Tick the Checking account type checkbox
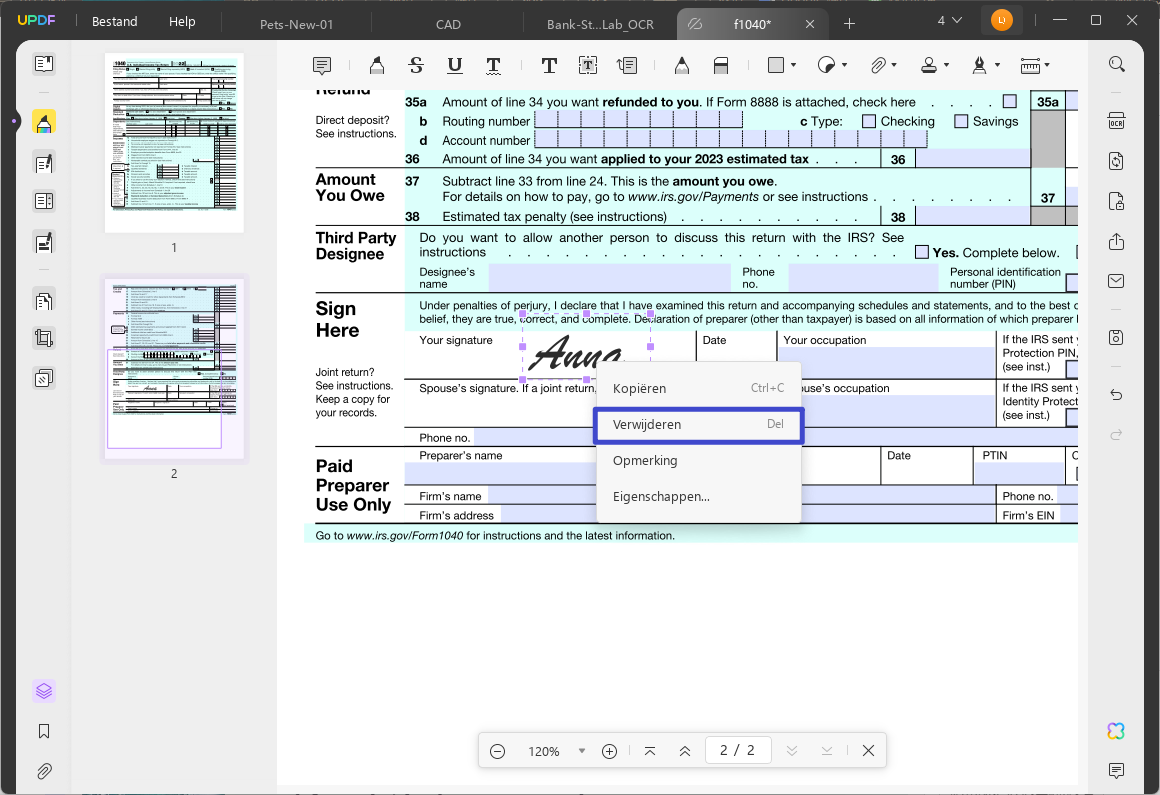The width and height of the screenshot is (1160, 795). pos(869,121)
